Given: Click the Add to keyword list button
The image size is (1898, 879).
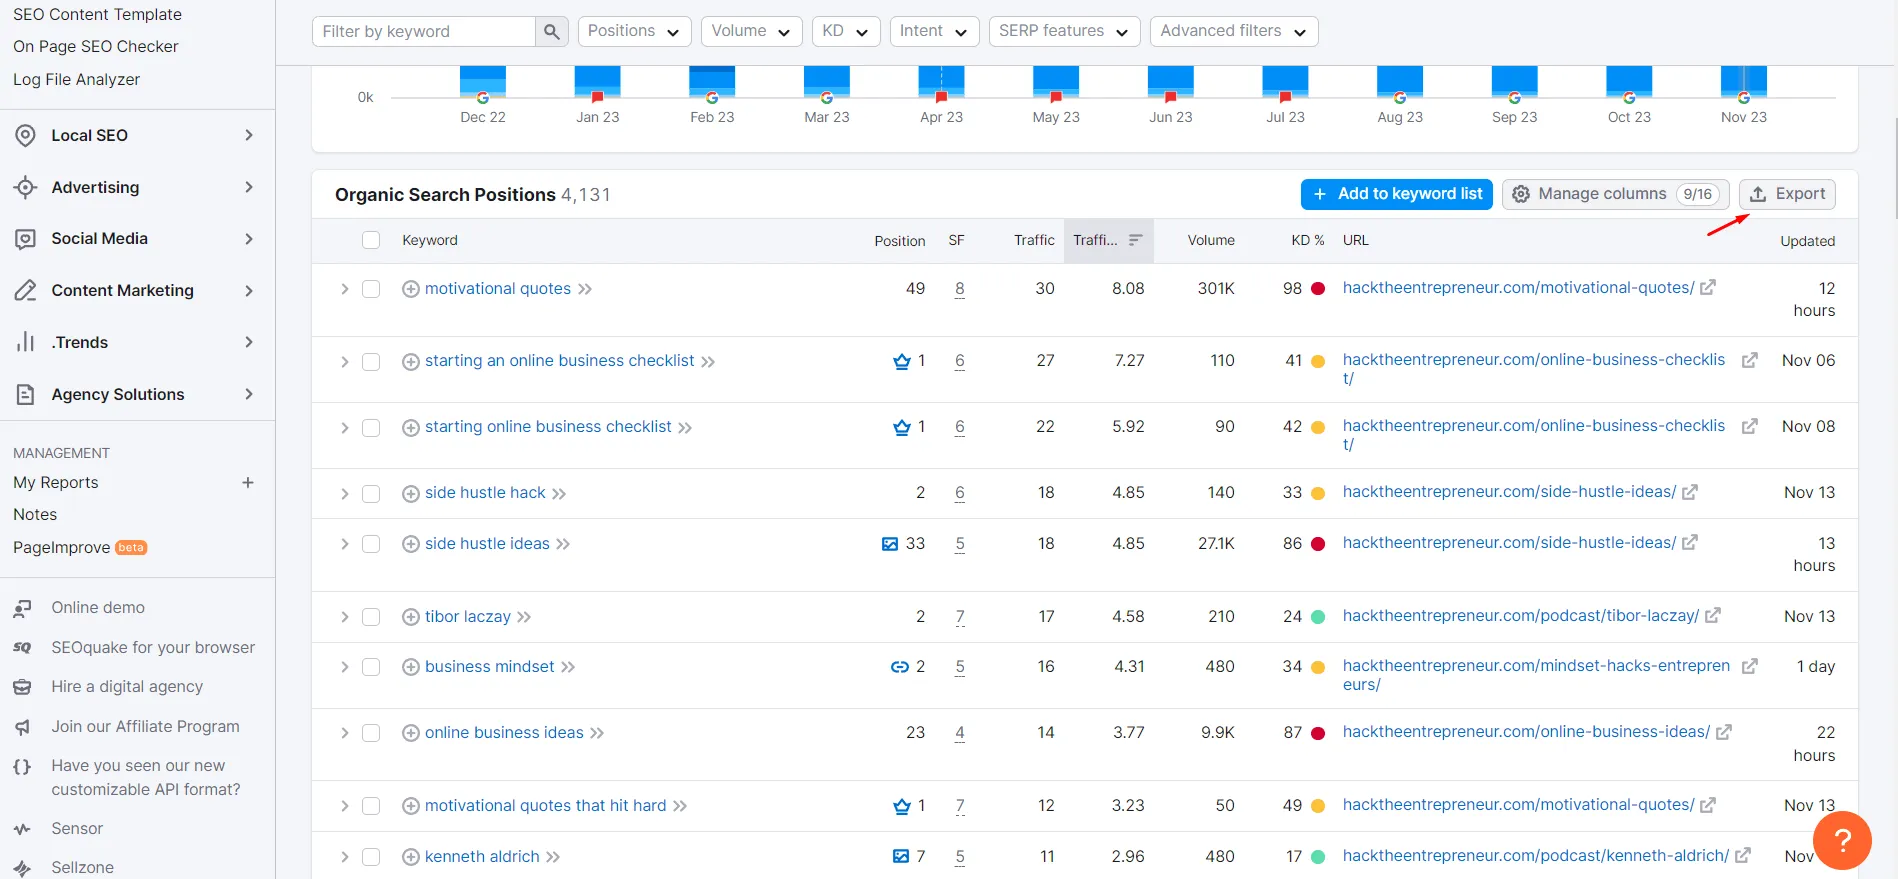Looking at the screenshot, I should (x=1397, y=194).
